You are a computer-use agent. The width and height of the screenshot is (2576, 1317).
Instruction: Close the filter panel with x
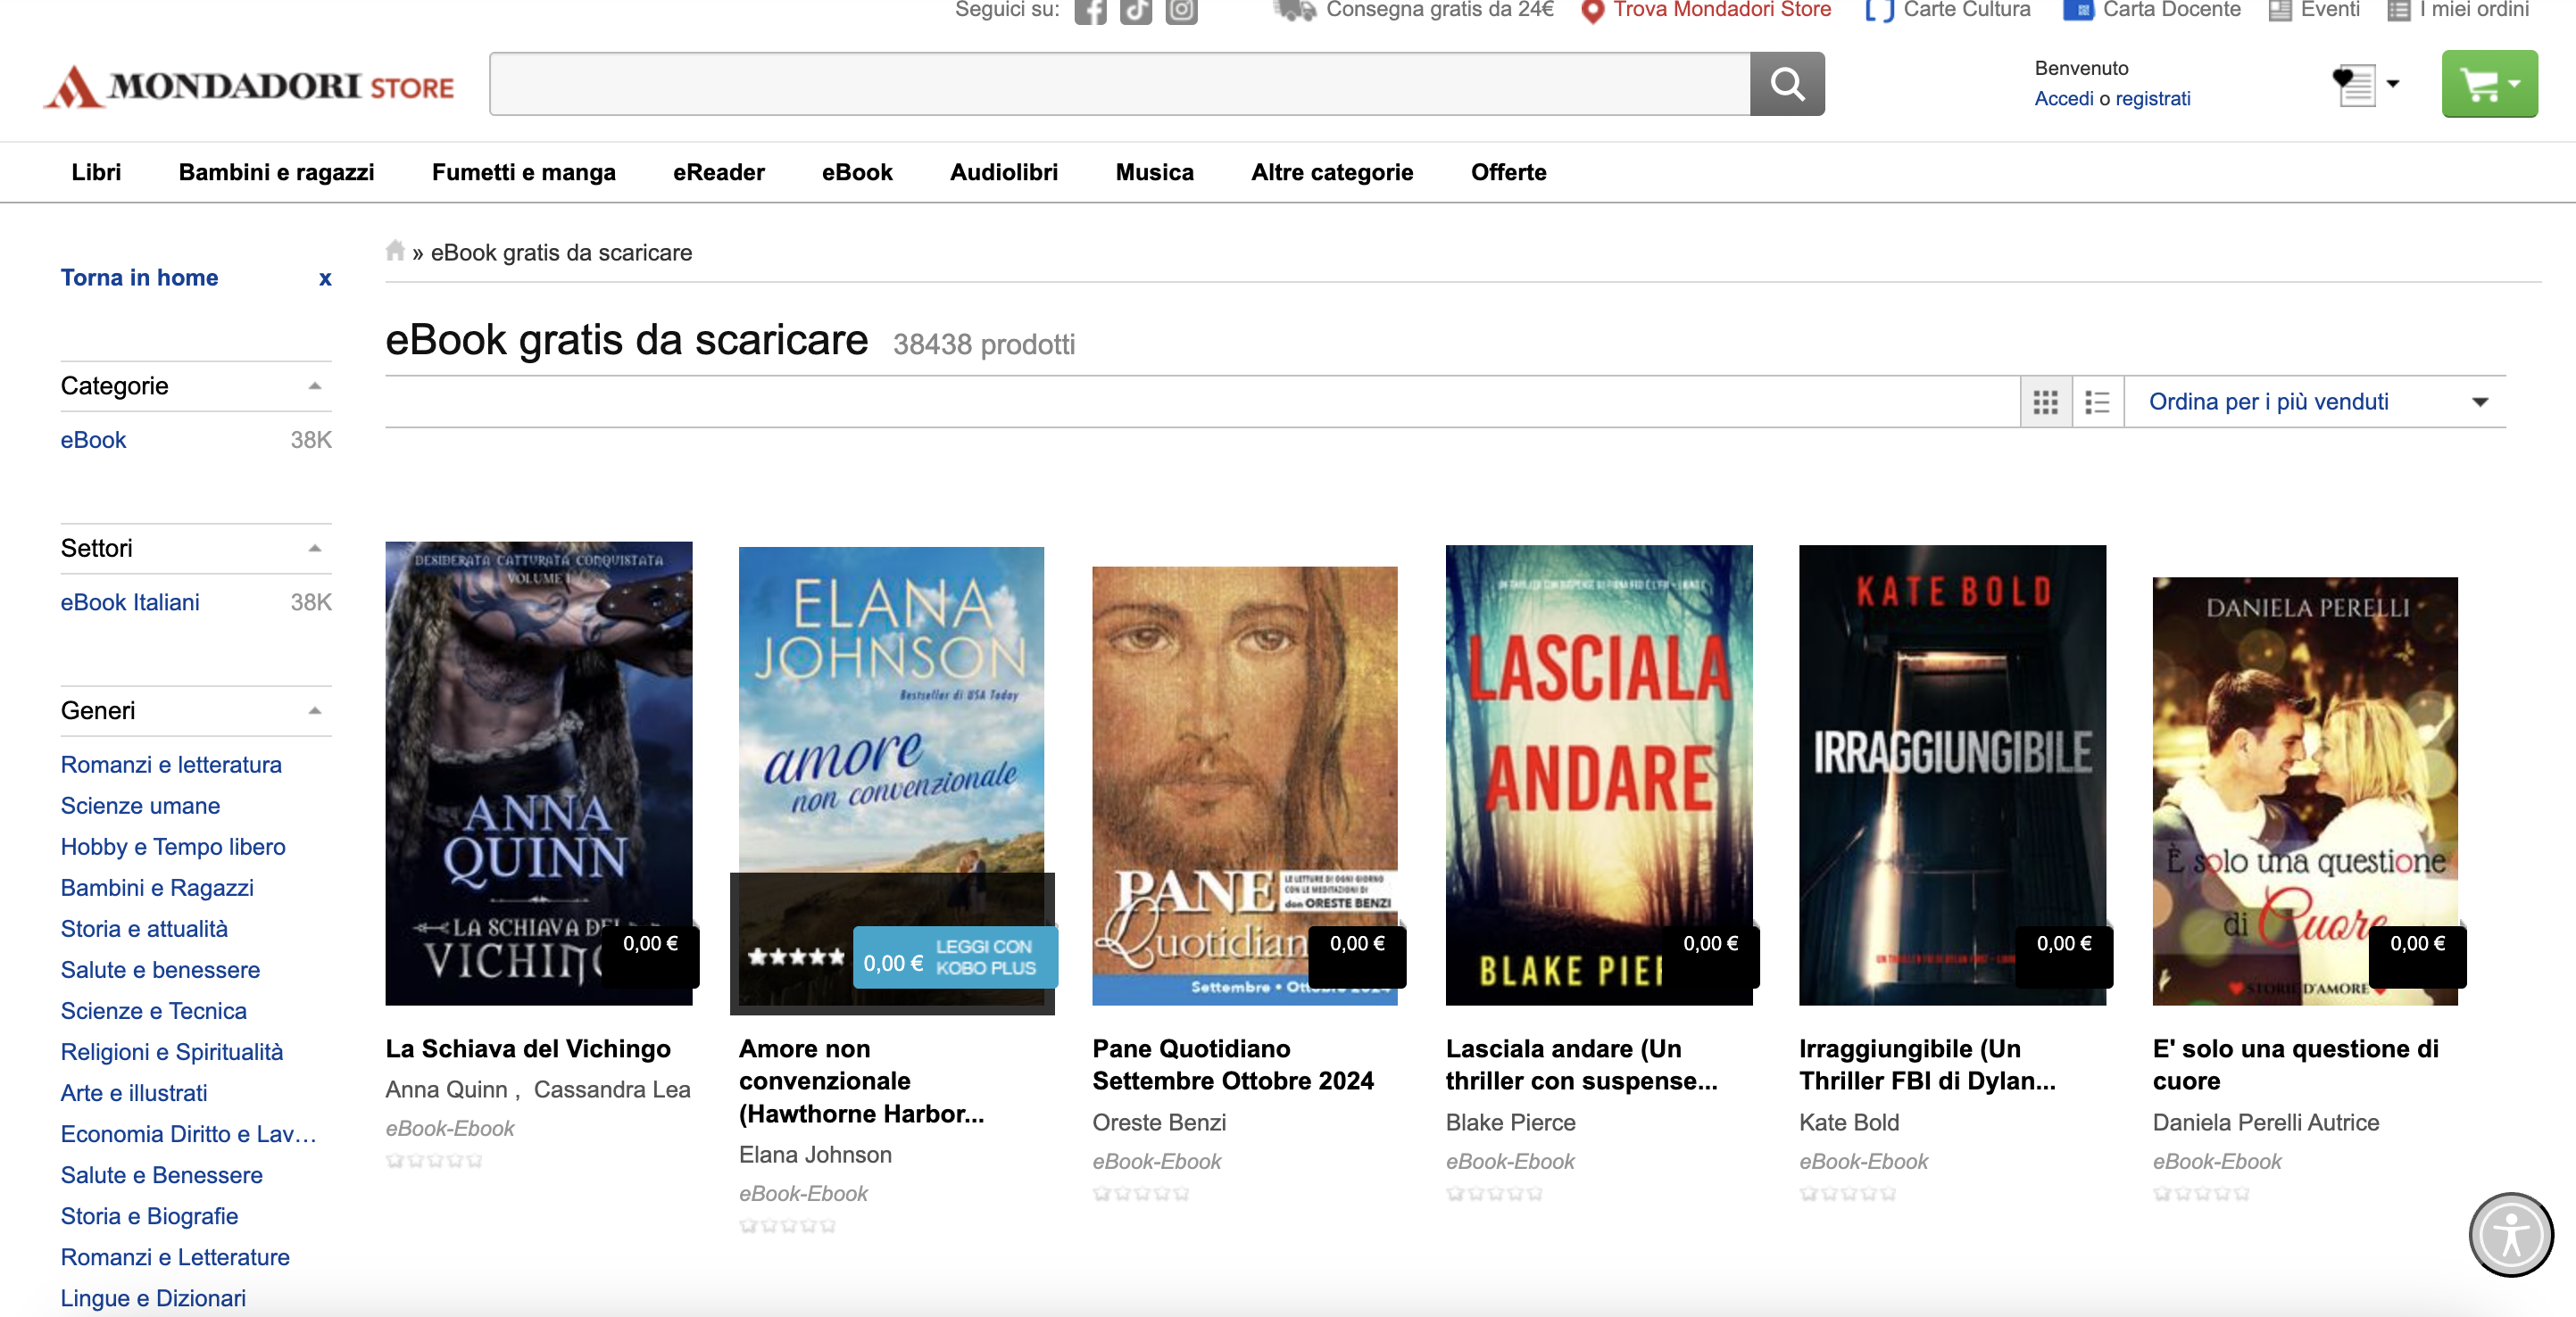pos(325,278)
